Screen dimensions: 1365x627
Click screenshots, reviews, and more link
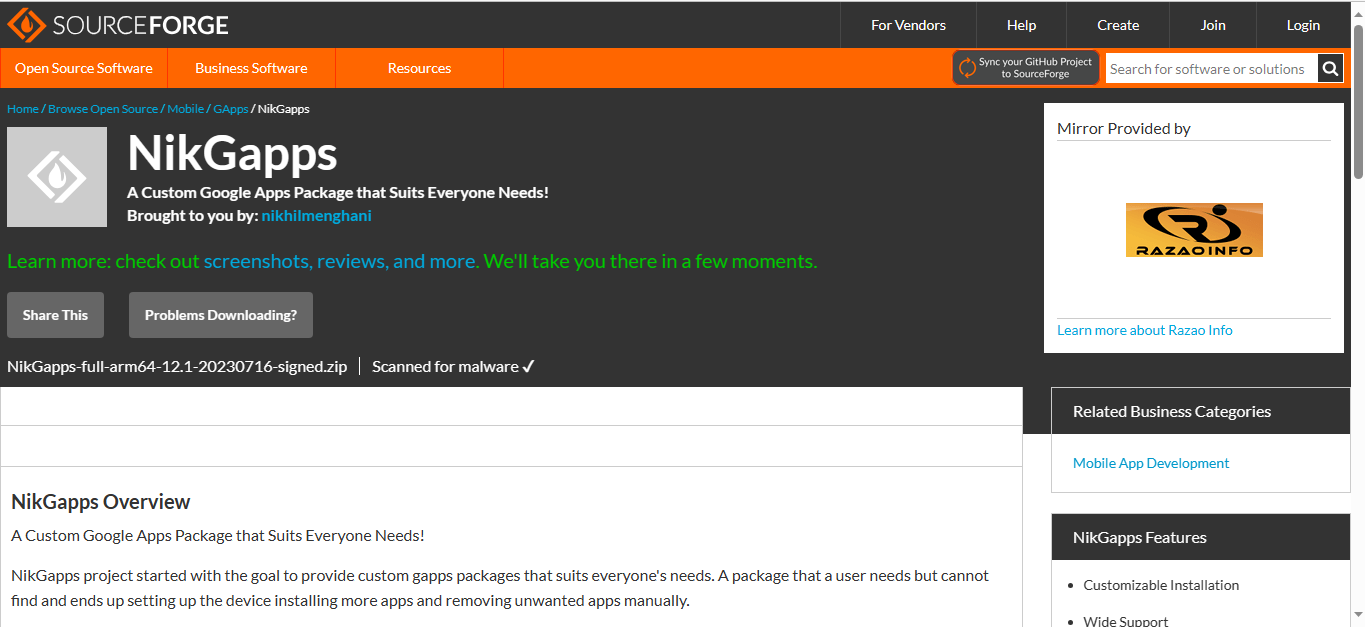point(341,261)
